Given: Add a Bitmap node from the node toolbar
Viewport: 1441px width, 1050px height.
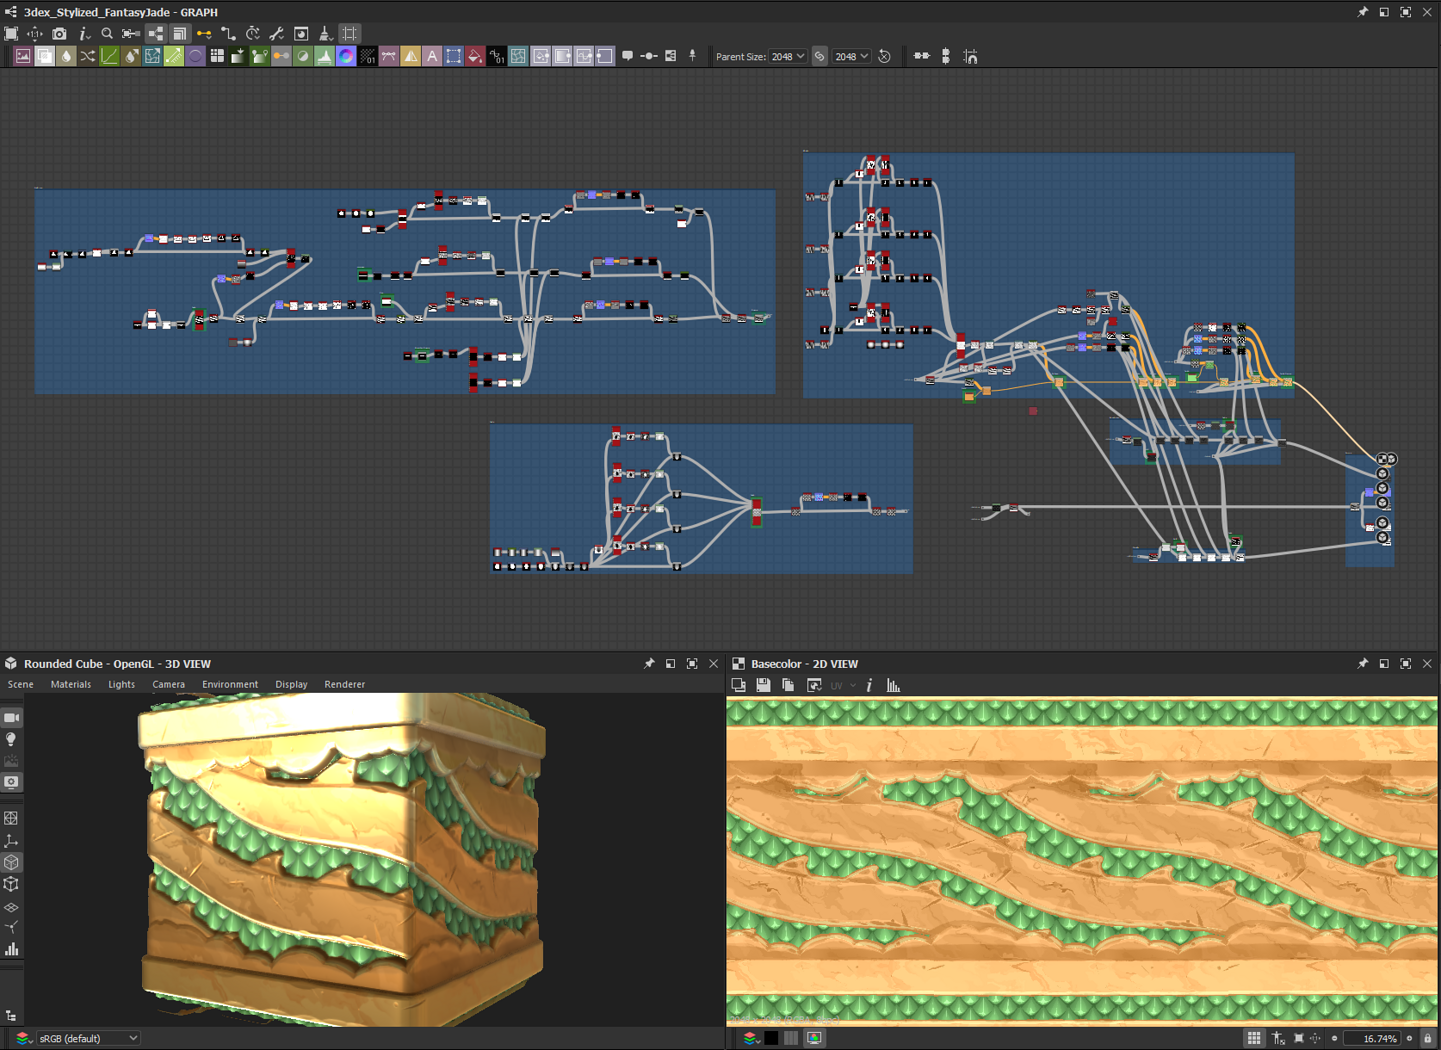Looking at the screenshot, I should pos(22,57).
